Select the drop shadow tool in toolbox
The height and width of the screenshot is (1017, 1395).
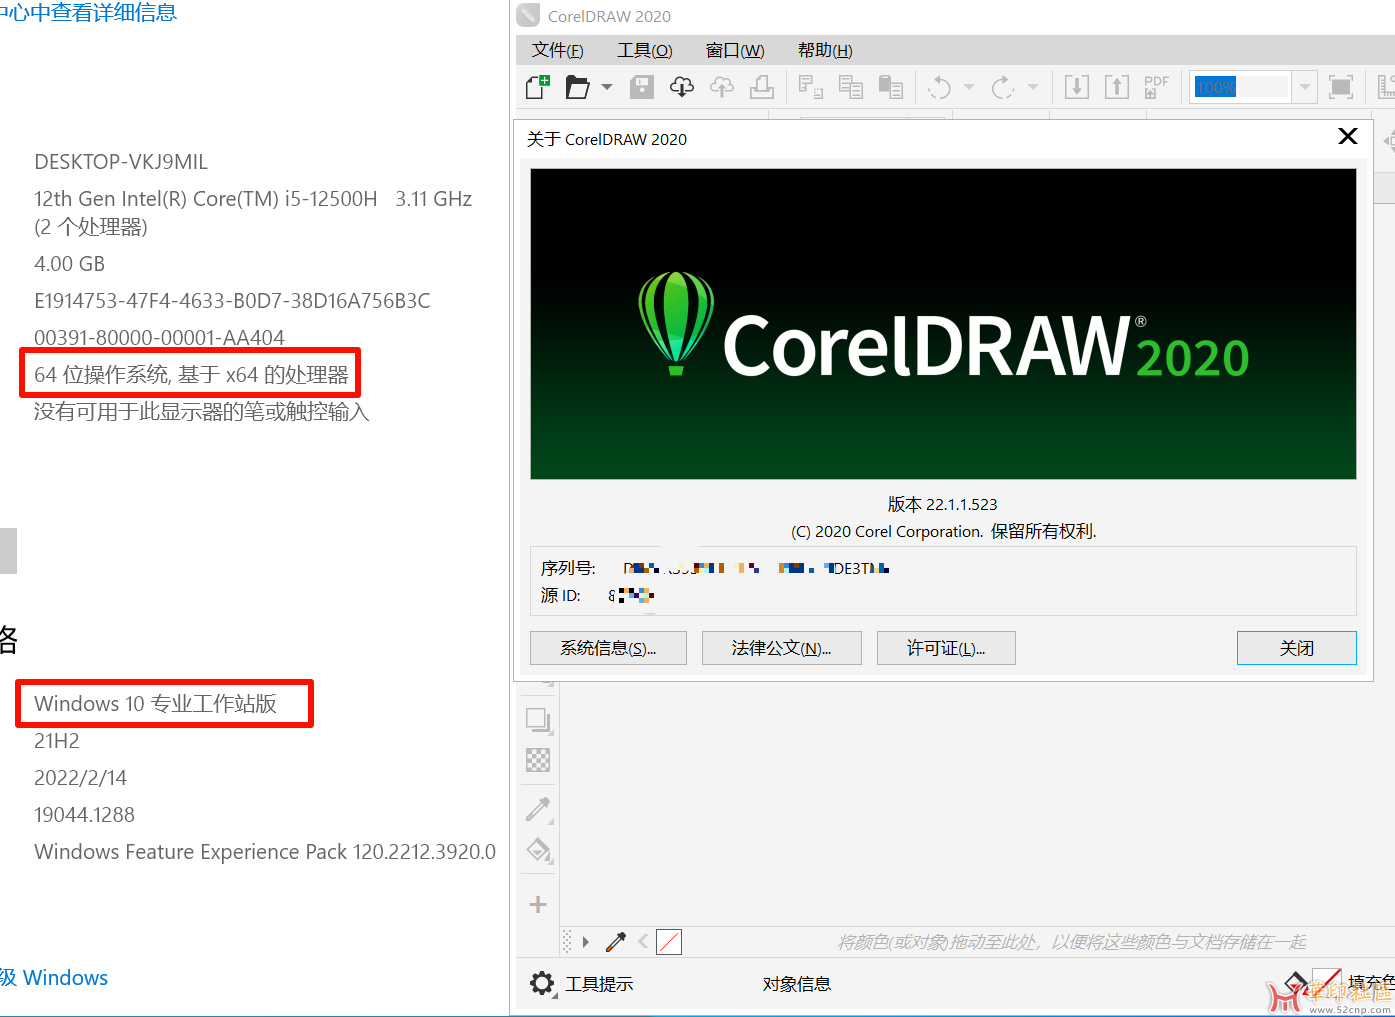click(538, 720)
